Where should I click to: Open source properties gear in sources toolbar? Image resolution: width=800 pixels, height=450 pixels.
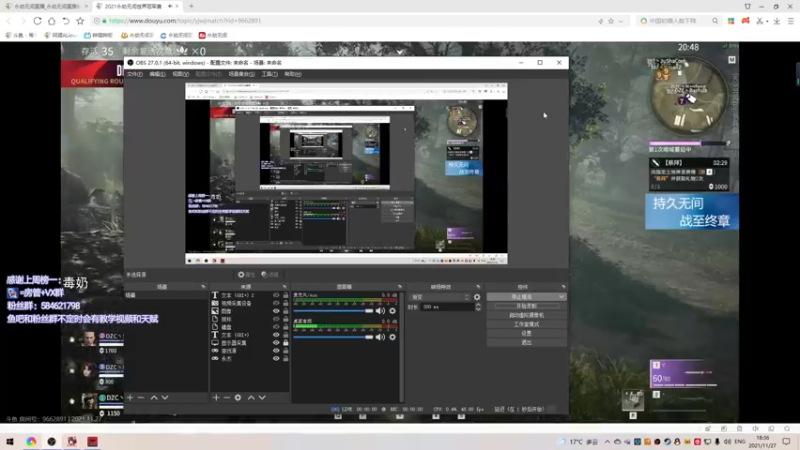[x=238, y=397]
